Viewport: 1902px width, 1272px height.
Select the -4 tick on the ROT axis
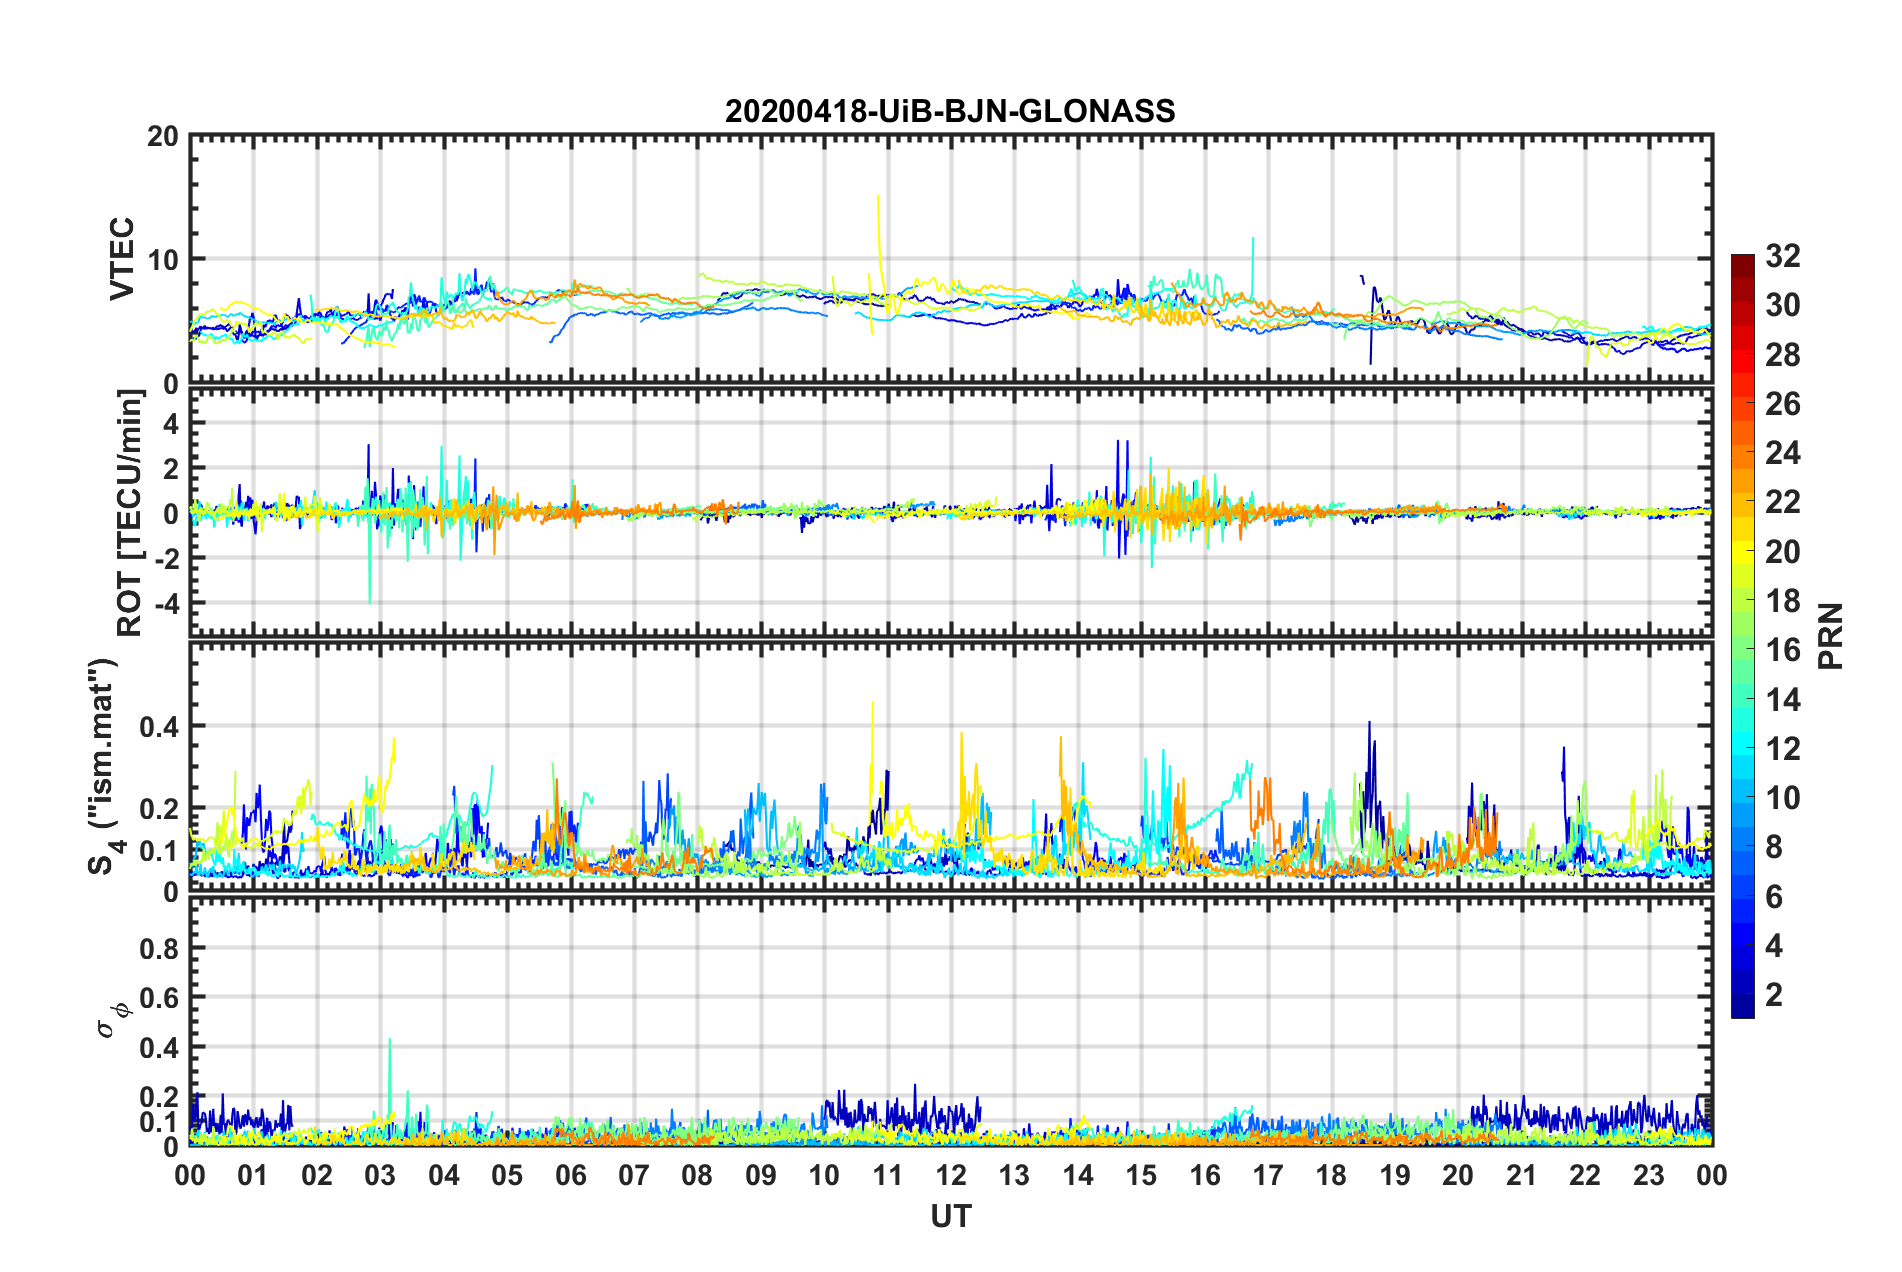(166, 603)
